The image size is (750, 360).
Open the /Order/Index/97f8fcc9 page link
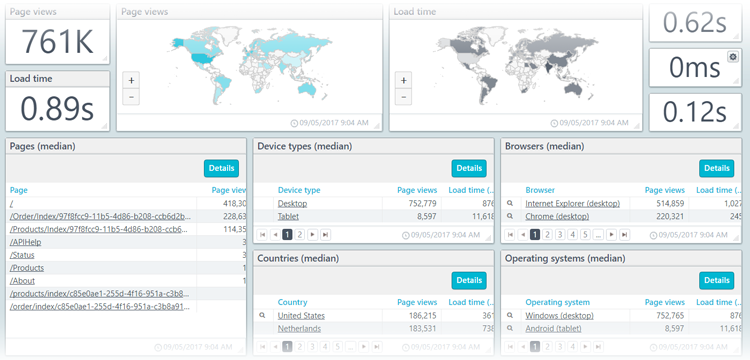pyautogui.click(x=100, y=217)
